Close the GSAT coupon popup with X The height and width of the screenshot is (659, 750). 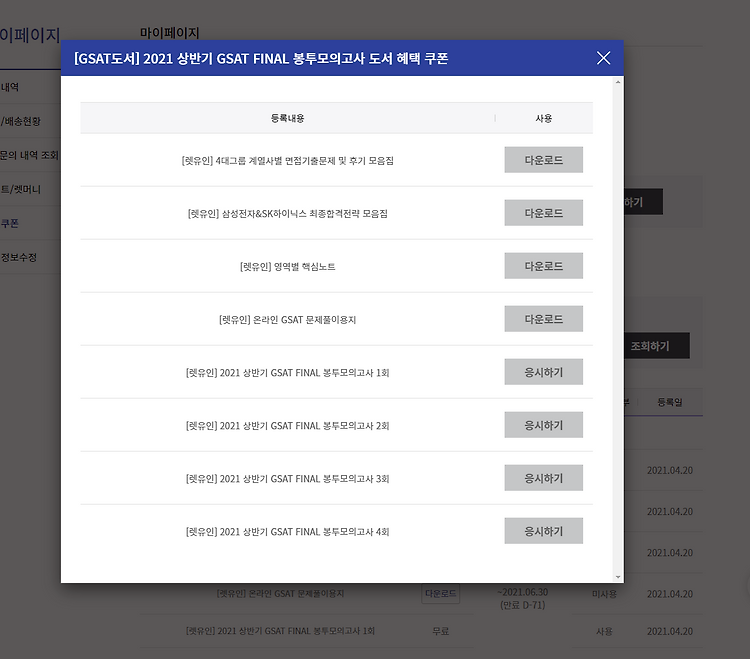coord(603,58)
